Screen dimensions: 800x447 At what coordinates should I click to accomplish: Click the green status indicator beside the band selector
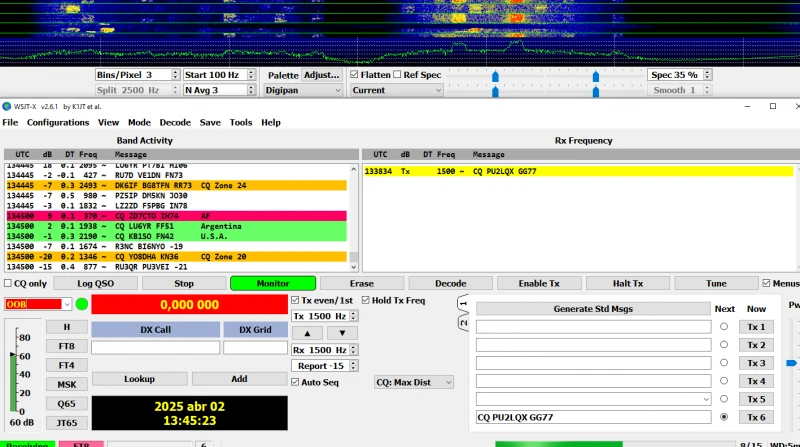pyautogui.click(x=82, y=305)
